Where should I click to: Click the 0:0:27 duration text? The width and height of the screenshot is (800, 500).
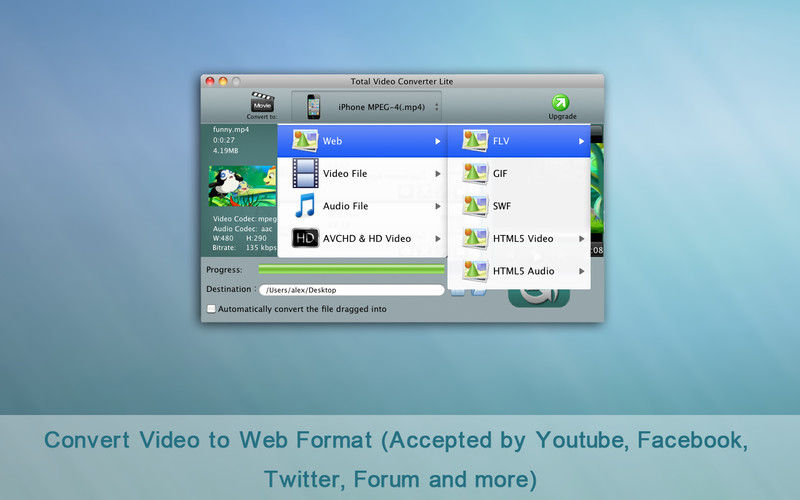click(224, 140)
